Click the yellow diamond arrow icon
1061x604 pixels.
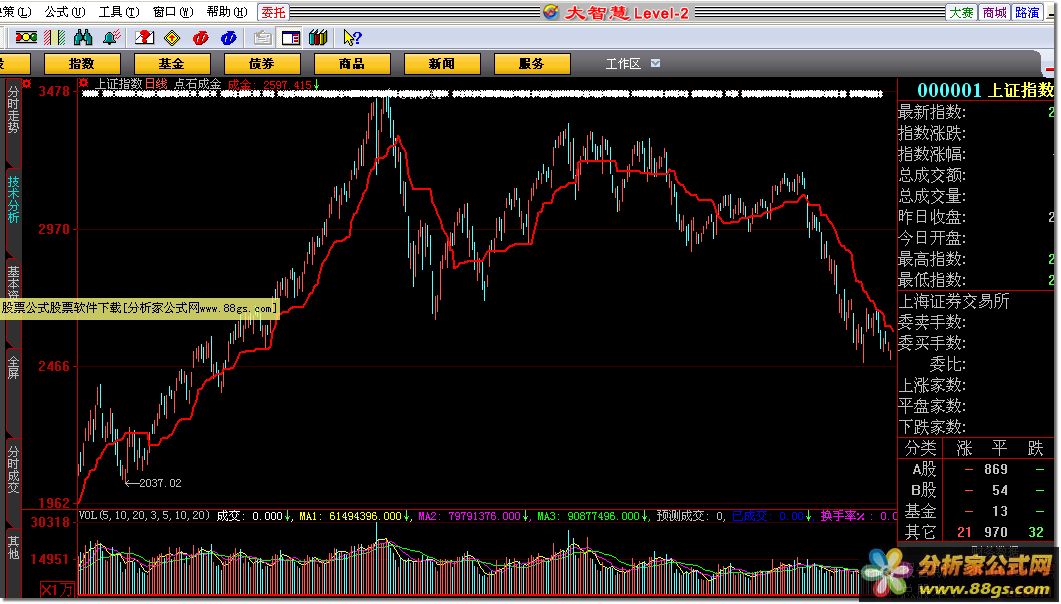[x=171, y=38]
